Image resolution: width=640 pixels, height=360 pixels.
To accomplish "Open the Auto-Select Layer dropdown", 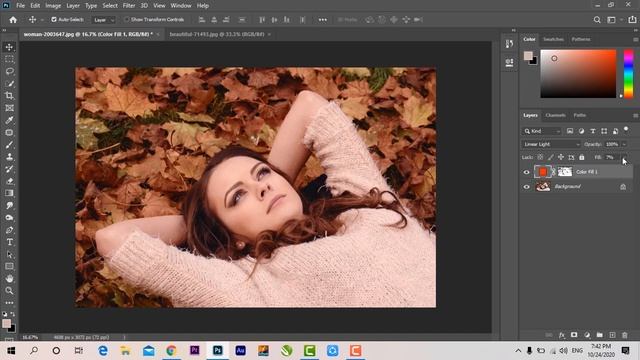I will point(104,20).
